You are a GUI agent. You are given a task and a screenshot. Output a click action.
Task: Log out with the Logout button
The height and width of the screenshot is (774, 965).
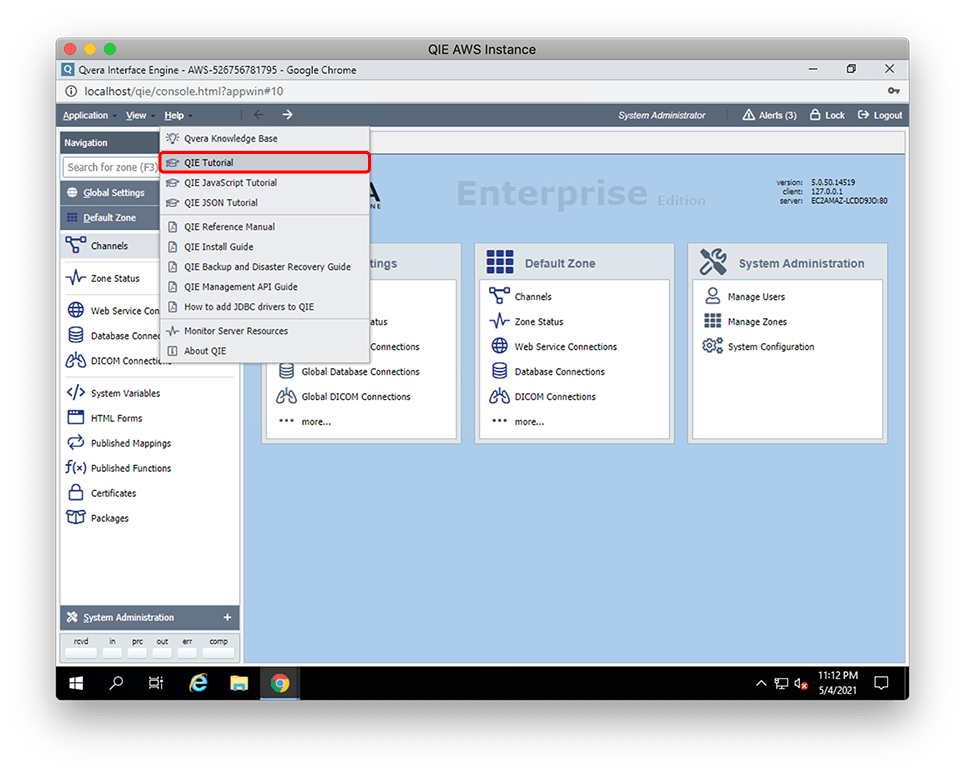point(880,115)
